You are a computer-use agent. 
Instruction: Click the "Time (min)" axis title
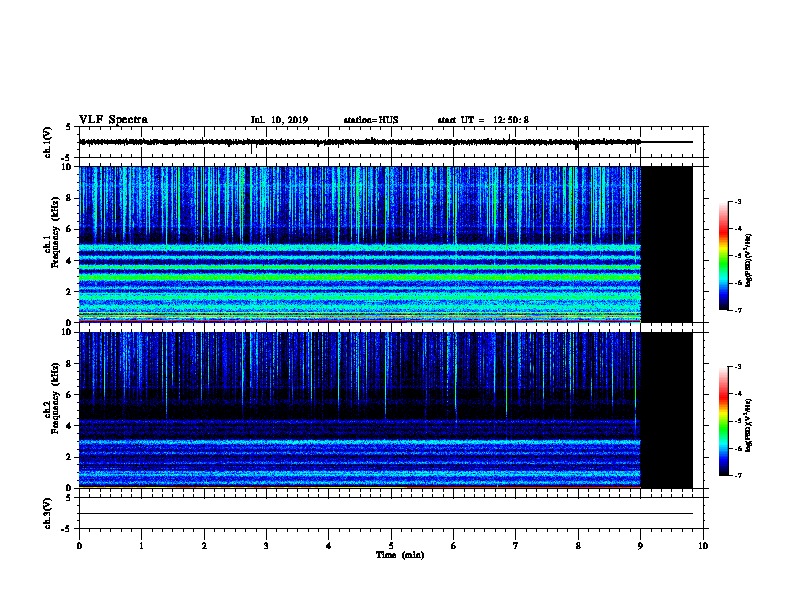[x=400, y=555]
